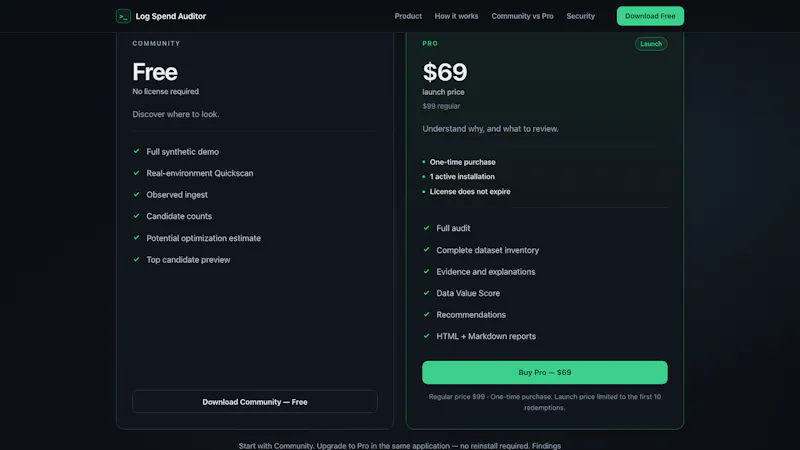Image resolution: width=800 pixels, height=450 pixels.
Task: Click the '$99 regular' price text
Action: [441, 106]
